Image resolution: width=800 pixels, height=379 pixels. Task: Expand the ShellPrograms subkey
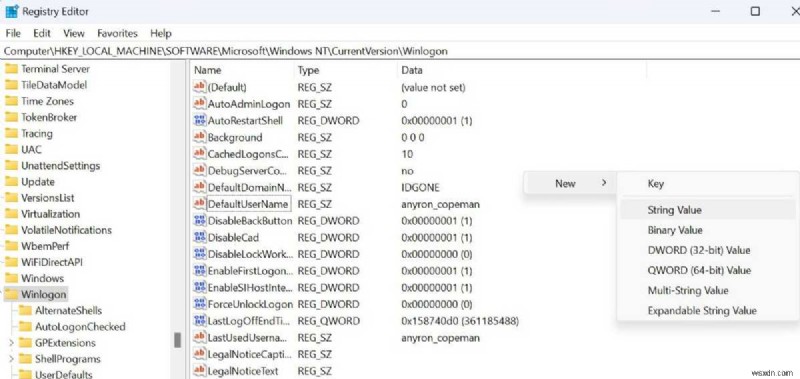(11, 359)
